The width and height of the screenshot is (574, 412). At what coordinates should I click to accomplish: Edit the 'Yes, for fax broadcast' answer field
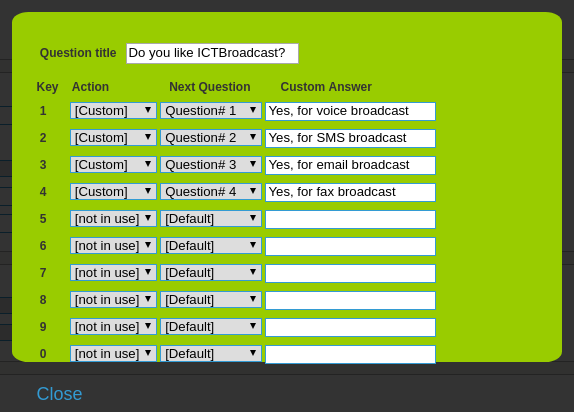(x=350, y=192)
